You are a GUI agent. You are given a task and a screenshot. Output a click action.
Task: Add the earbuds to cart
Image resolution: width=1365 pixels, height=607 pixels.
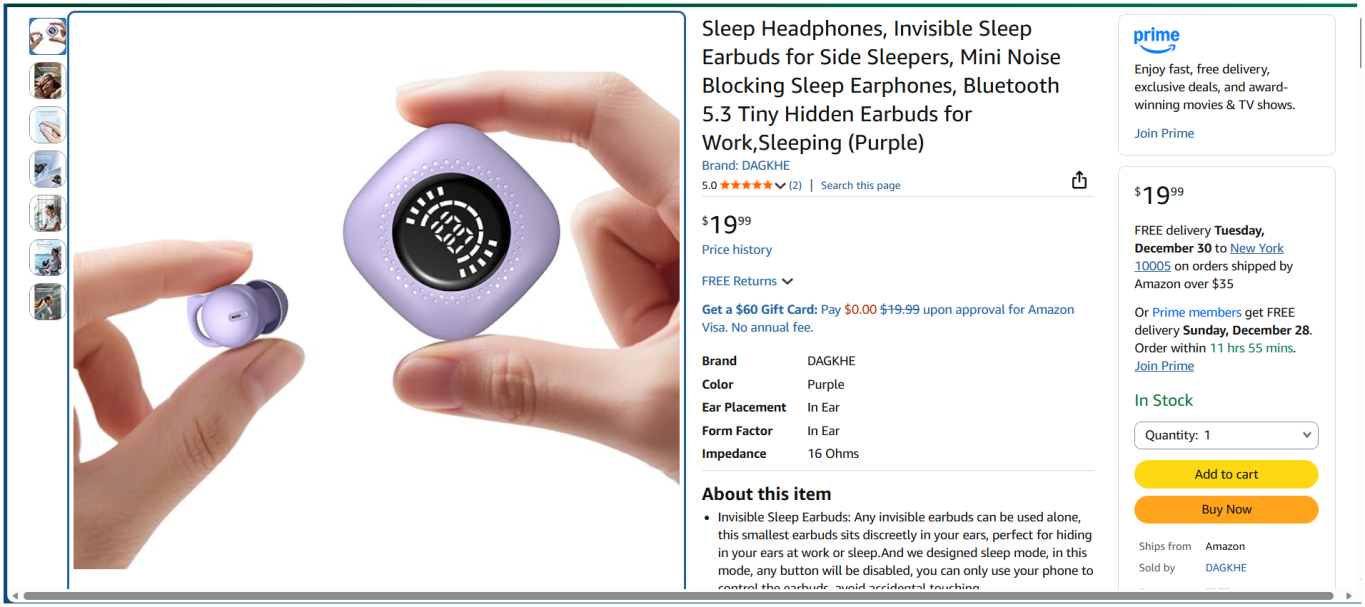coord(1226,474)
